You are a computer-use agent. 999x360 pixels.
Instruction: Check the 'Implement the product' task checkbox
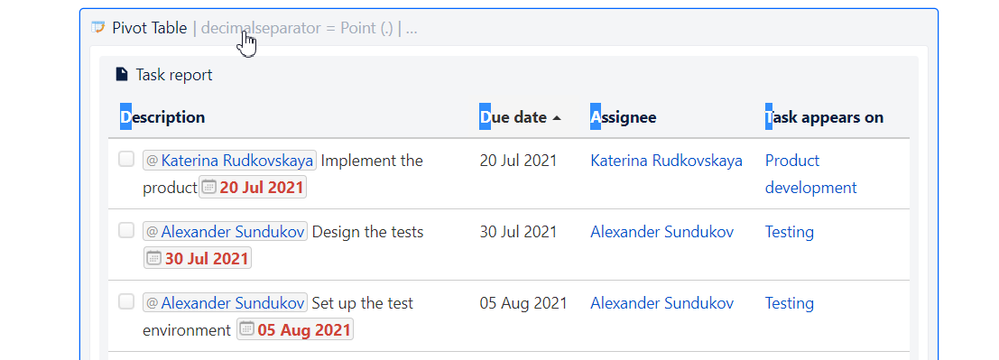pyautogui.click(x=126, y=159)
